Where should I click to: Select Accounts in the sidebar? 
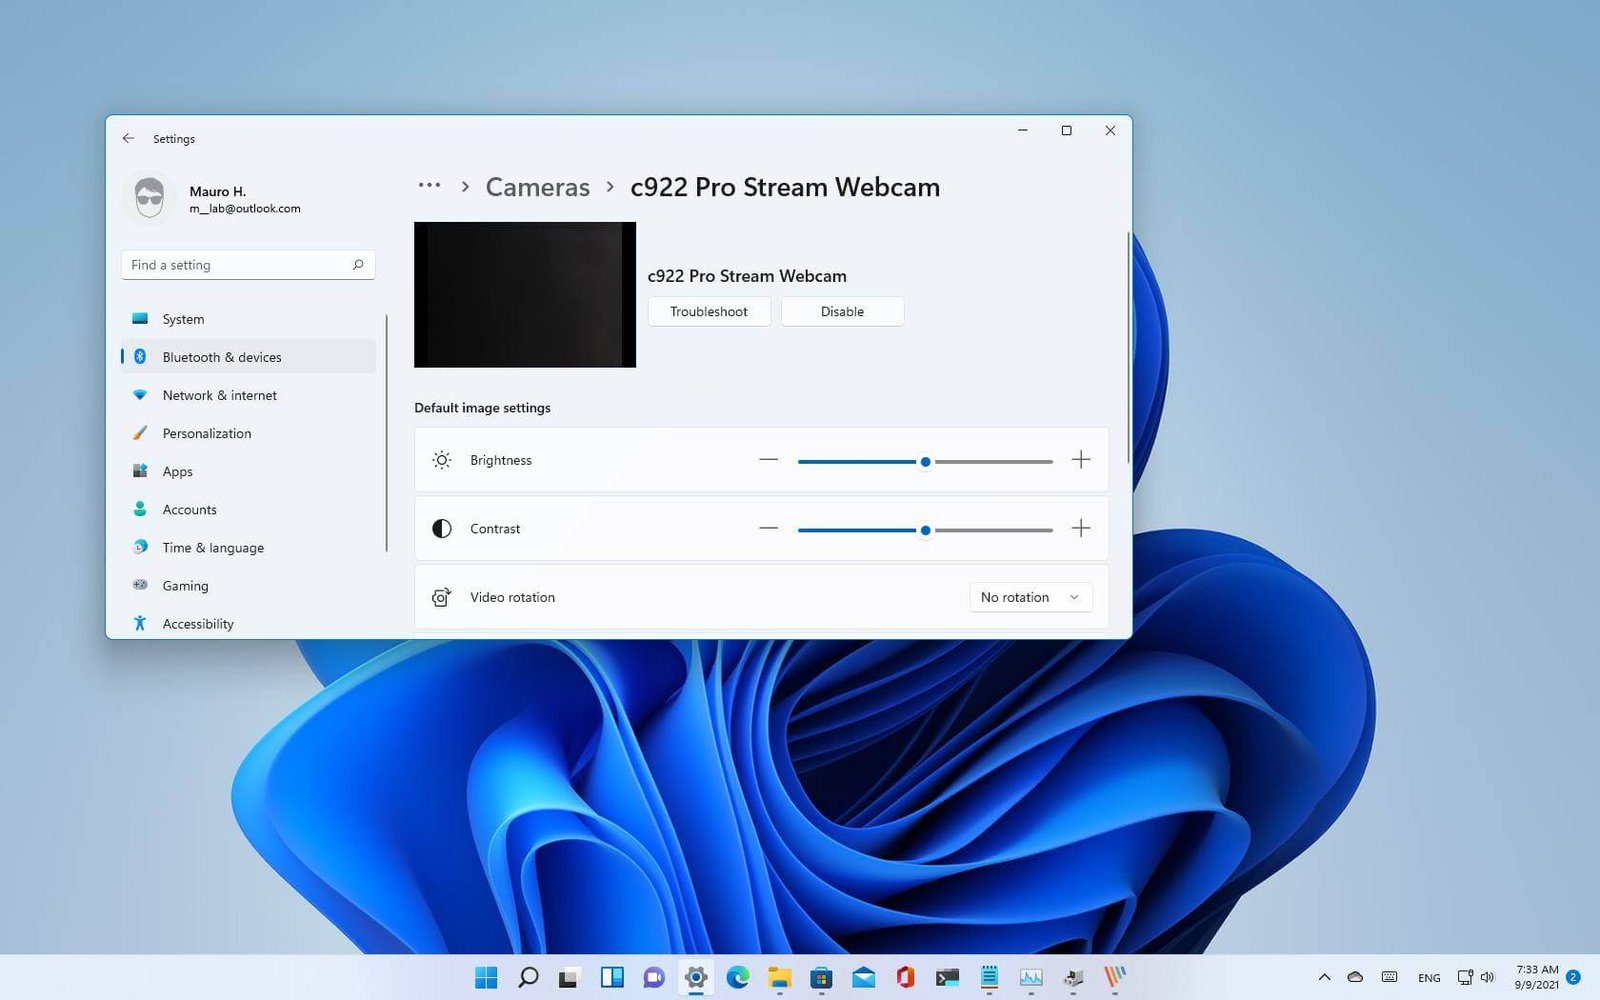tap(188, 509)
